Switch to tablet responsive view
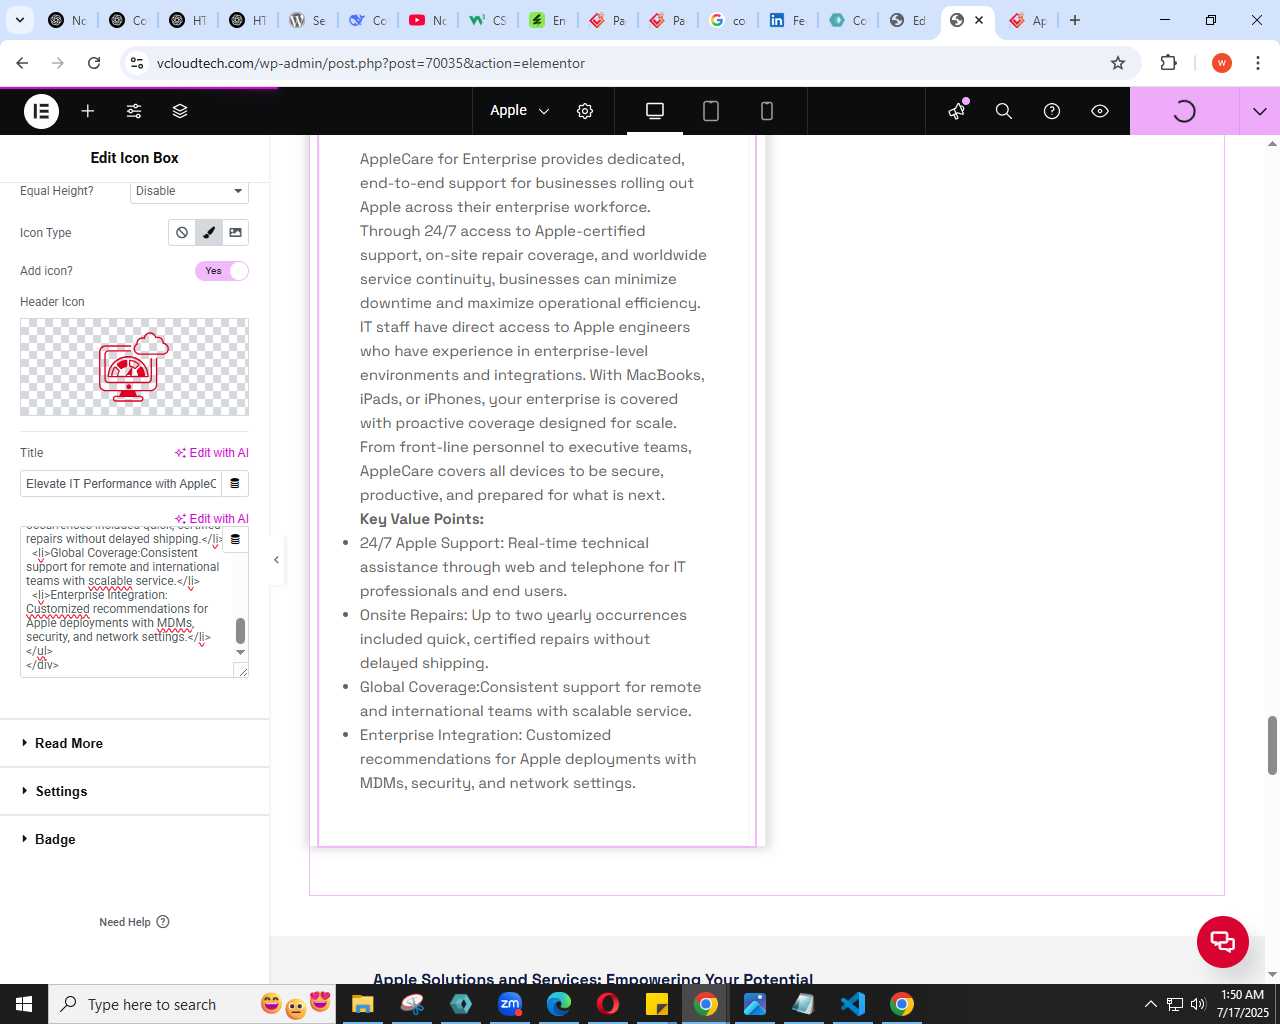 (x=711, y=111)
